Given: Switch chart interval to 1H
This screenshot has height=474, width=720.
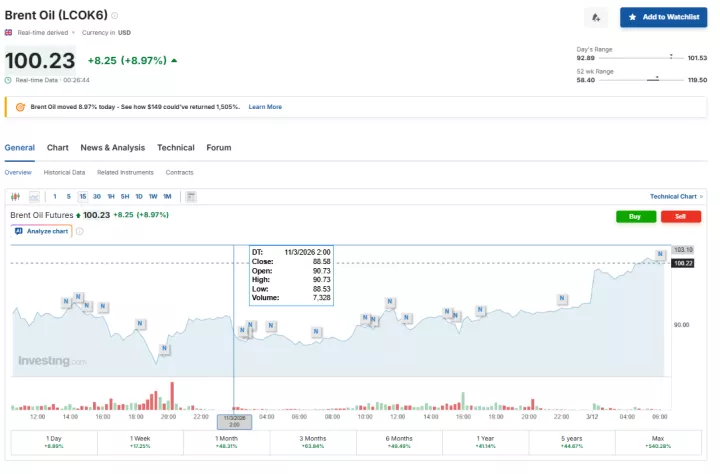Looking at the screenshot, I should tap(110, 196).
